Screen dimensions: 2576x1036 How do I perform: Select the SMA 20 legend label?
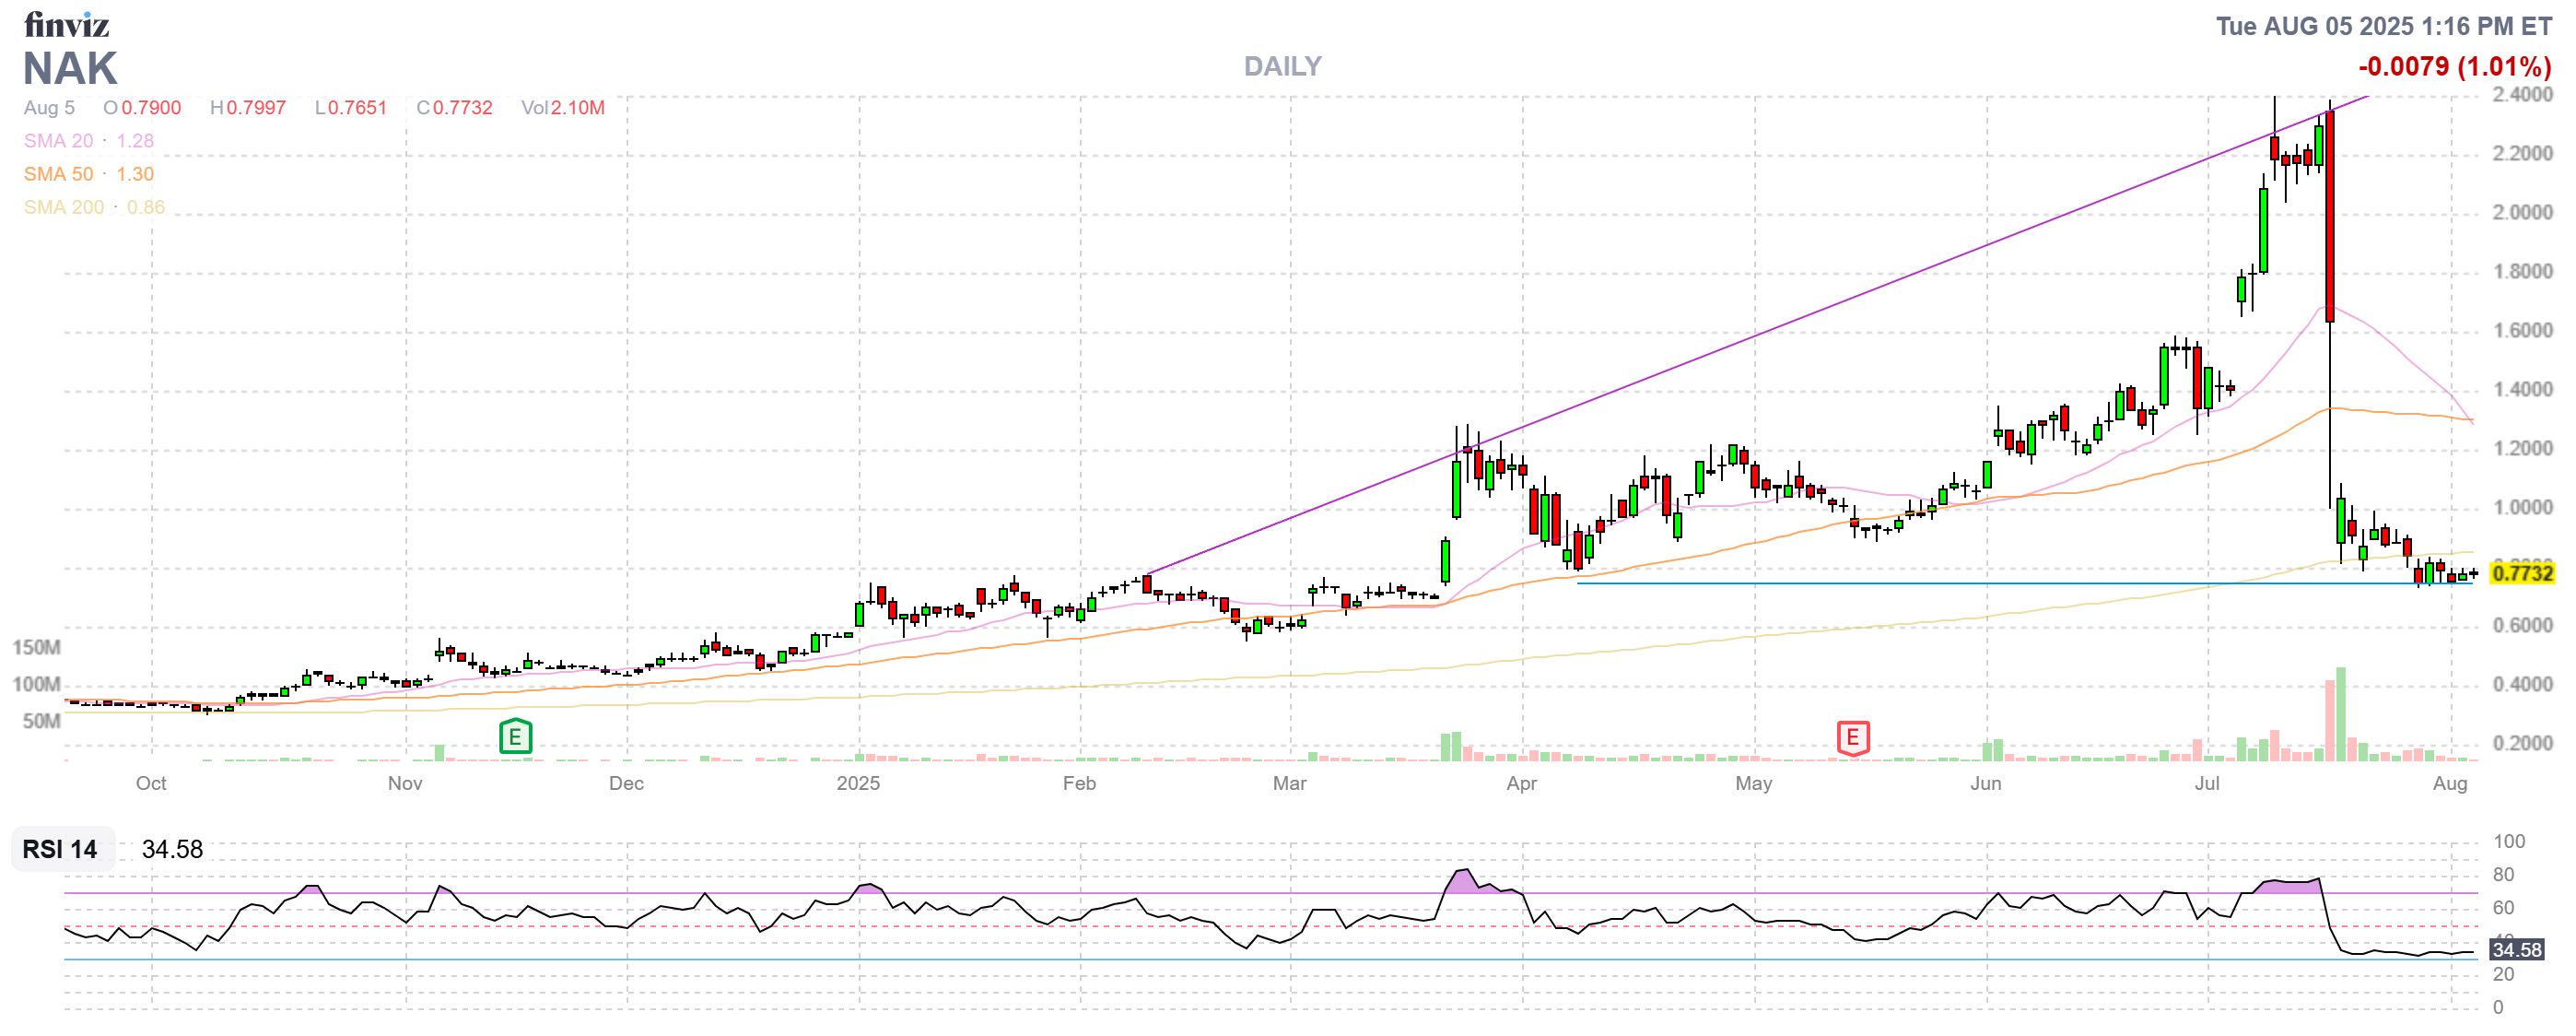tap(58, 141)
